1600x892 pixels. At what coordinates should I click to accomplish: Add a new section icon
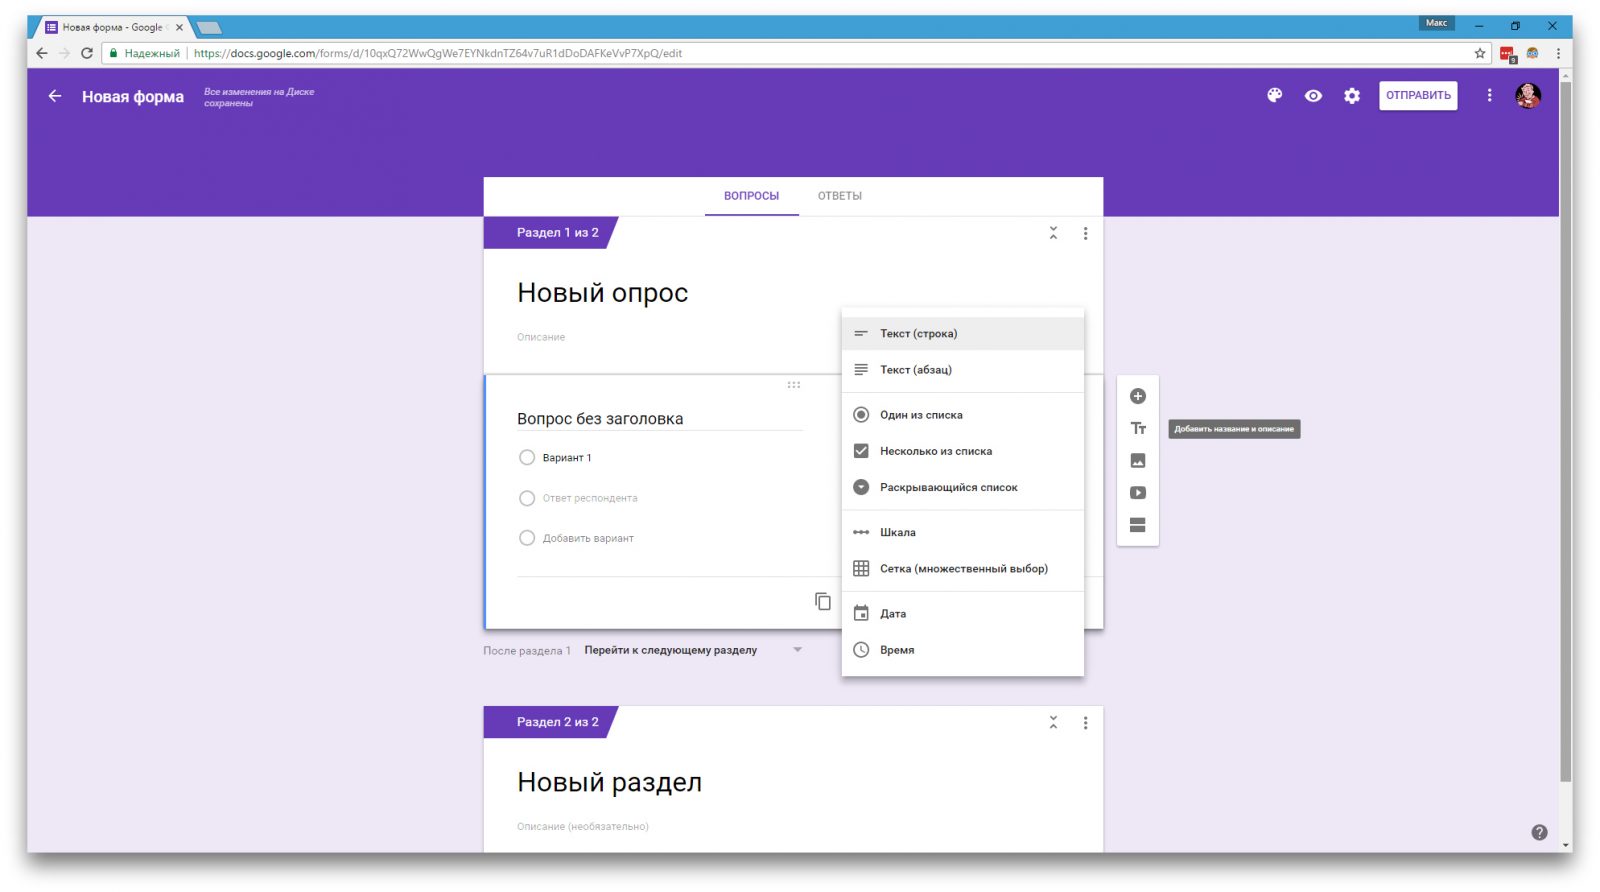[1137, 525]
